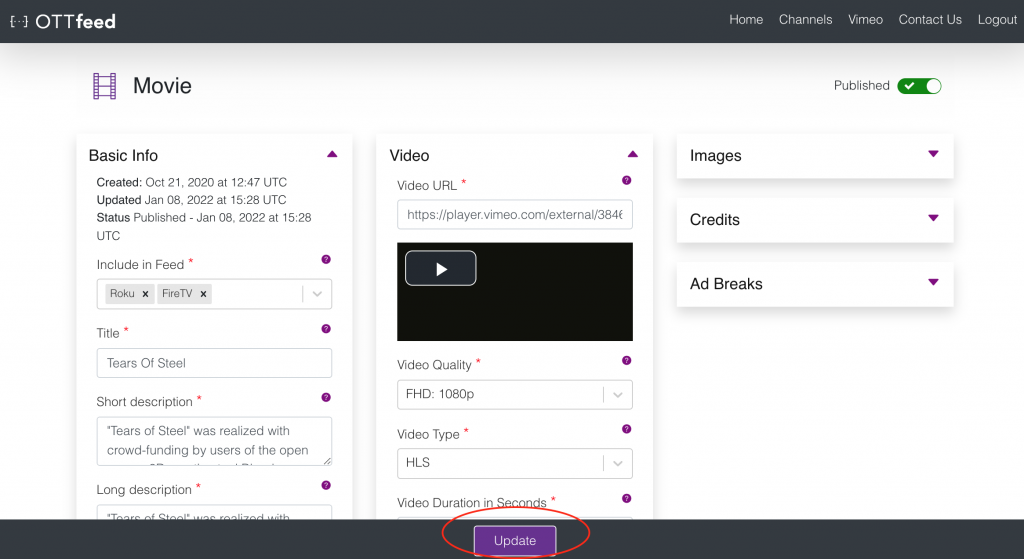
Task: Click help icon next to Title field
Action: coord(326,328)
